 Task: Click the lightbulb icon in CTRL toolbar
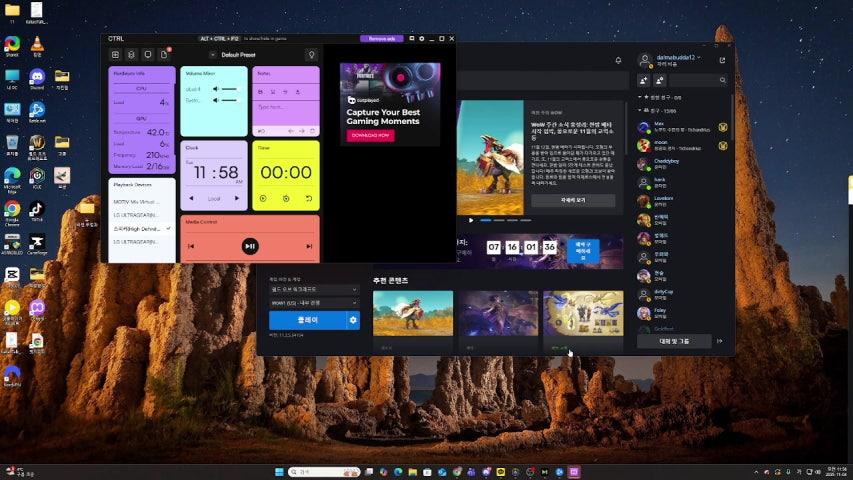pos(311,54)
